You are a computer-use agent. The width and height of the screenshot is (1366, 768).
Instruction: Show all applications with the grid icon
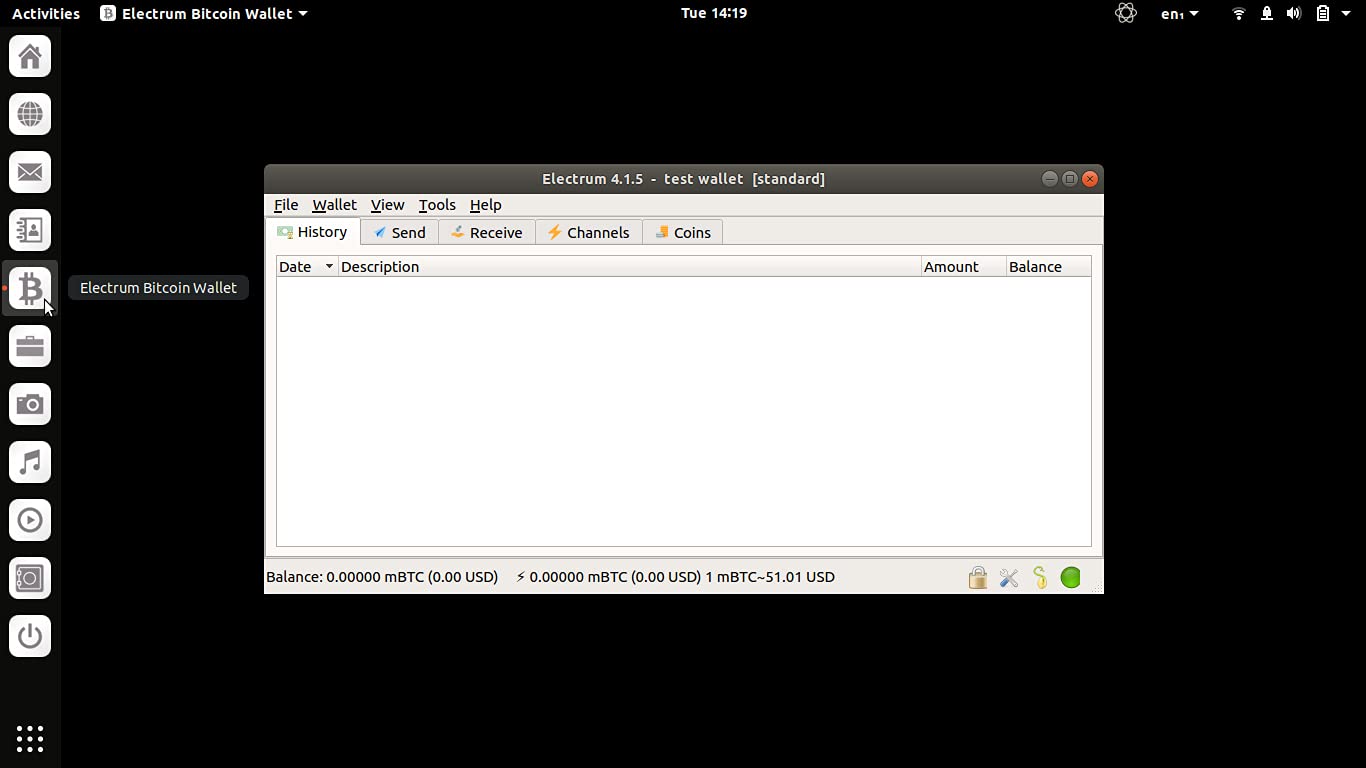click(x=30, y=739)
